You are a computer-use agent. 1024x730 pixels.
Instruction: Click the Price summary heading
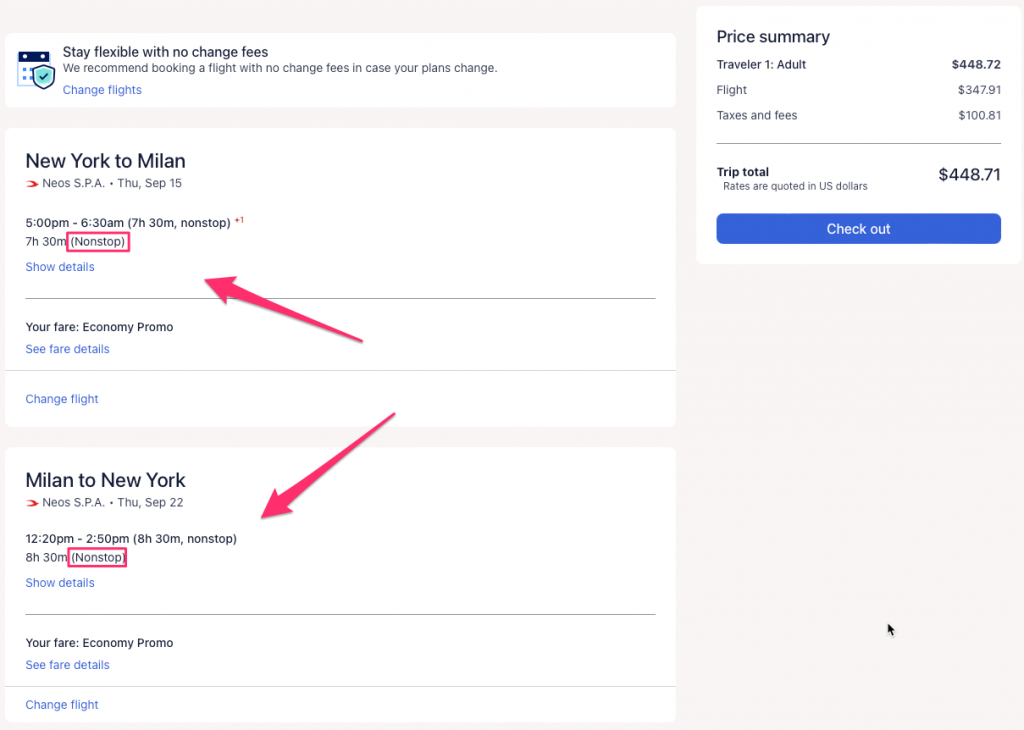[773, 37]
